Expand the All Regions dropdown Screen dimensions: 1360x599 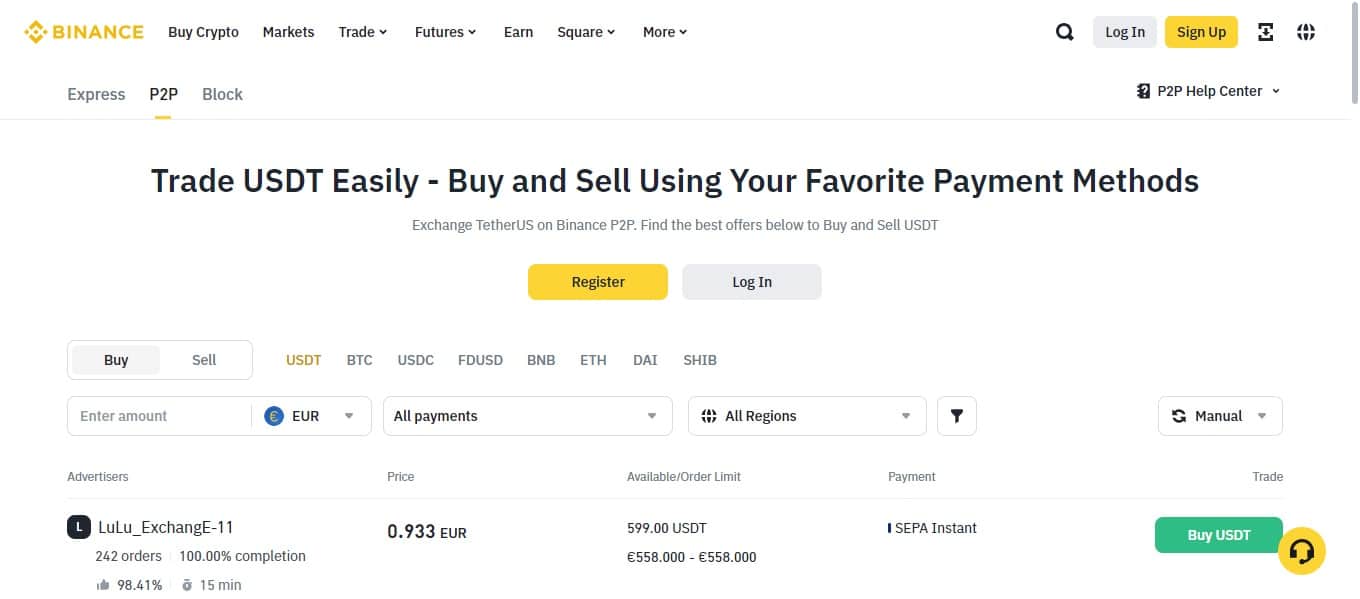tap(807, 416)
